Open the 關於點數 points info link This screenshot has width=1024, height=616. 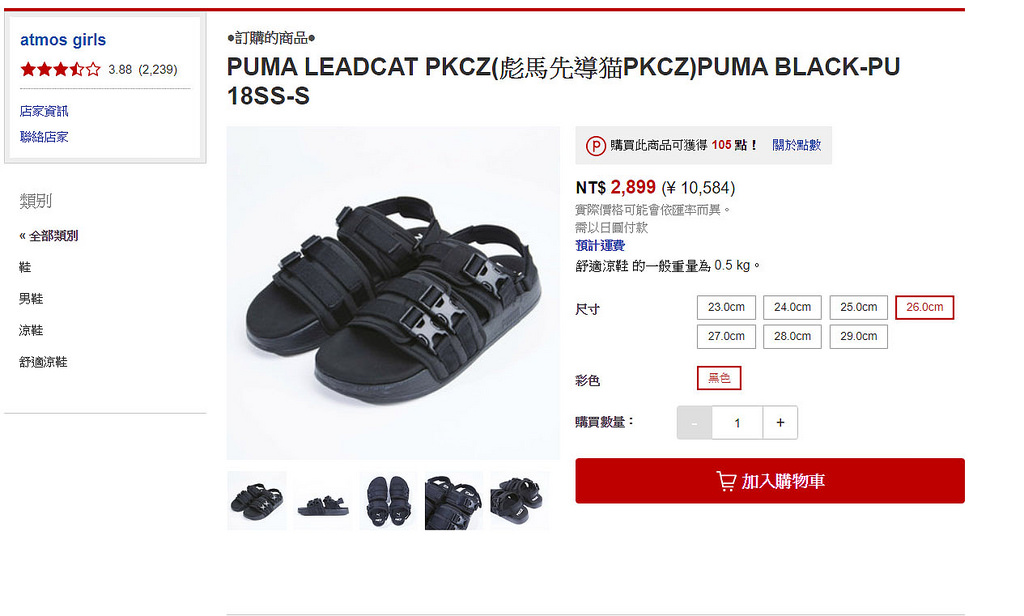click(x=797, y=145)
